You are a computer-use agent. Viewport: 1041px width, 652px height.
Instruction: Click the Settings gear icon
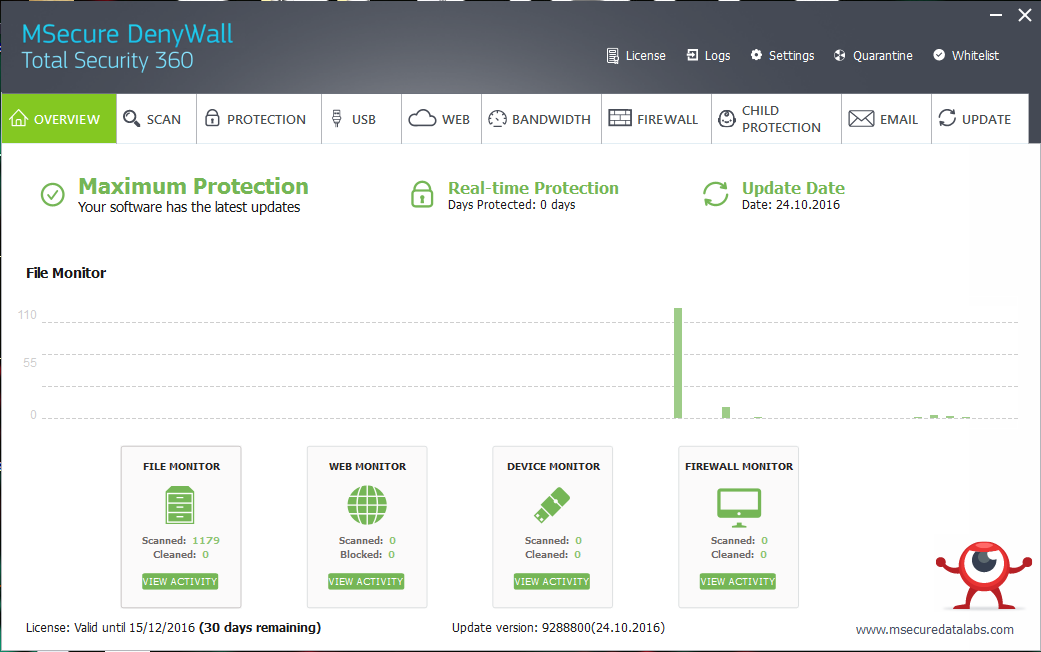point(756,55)
